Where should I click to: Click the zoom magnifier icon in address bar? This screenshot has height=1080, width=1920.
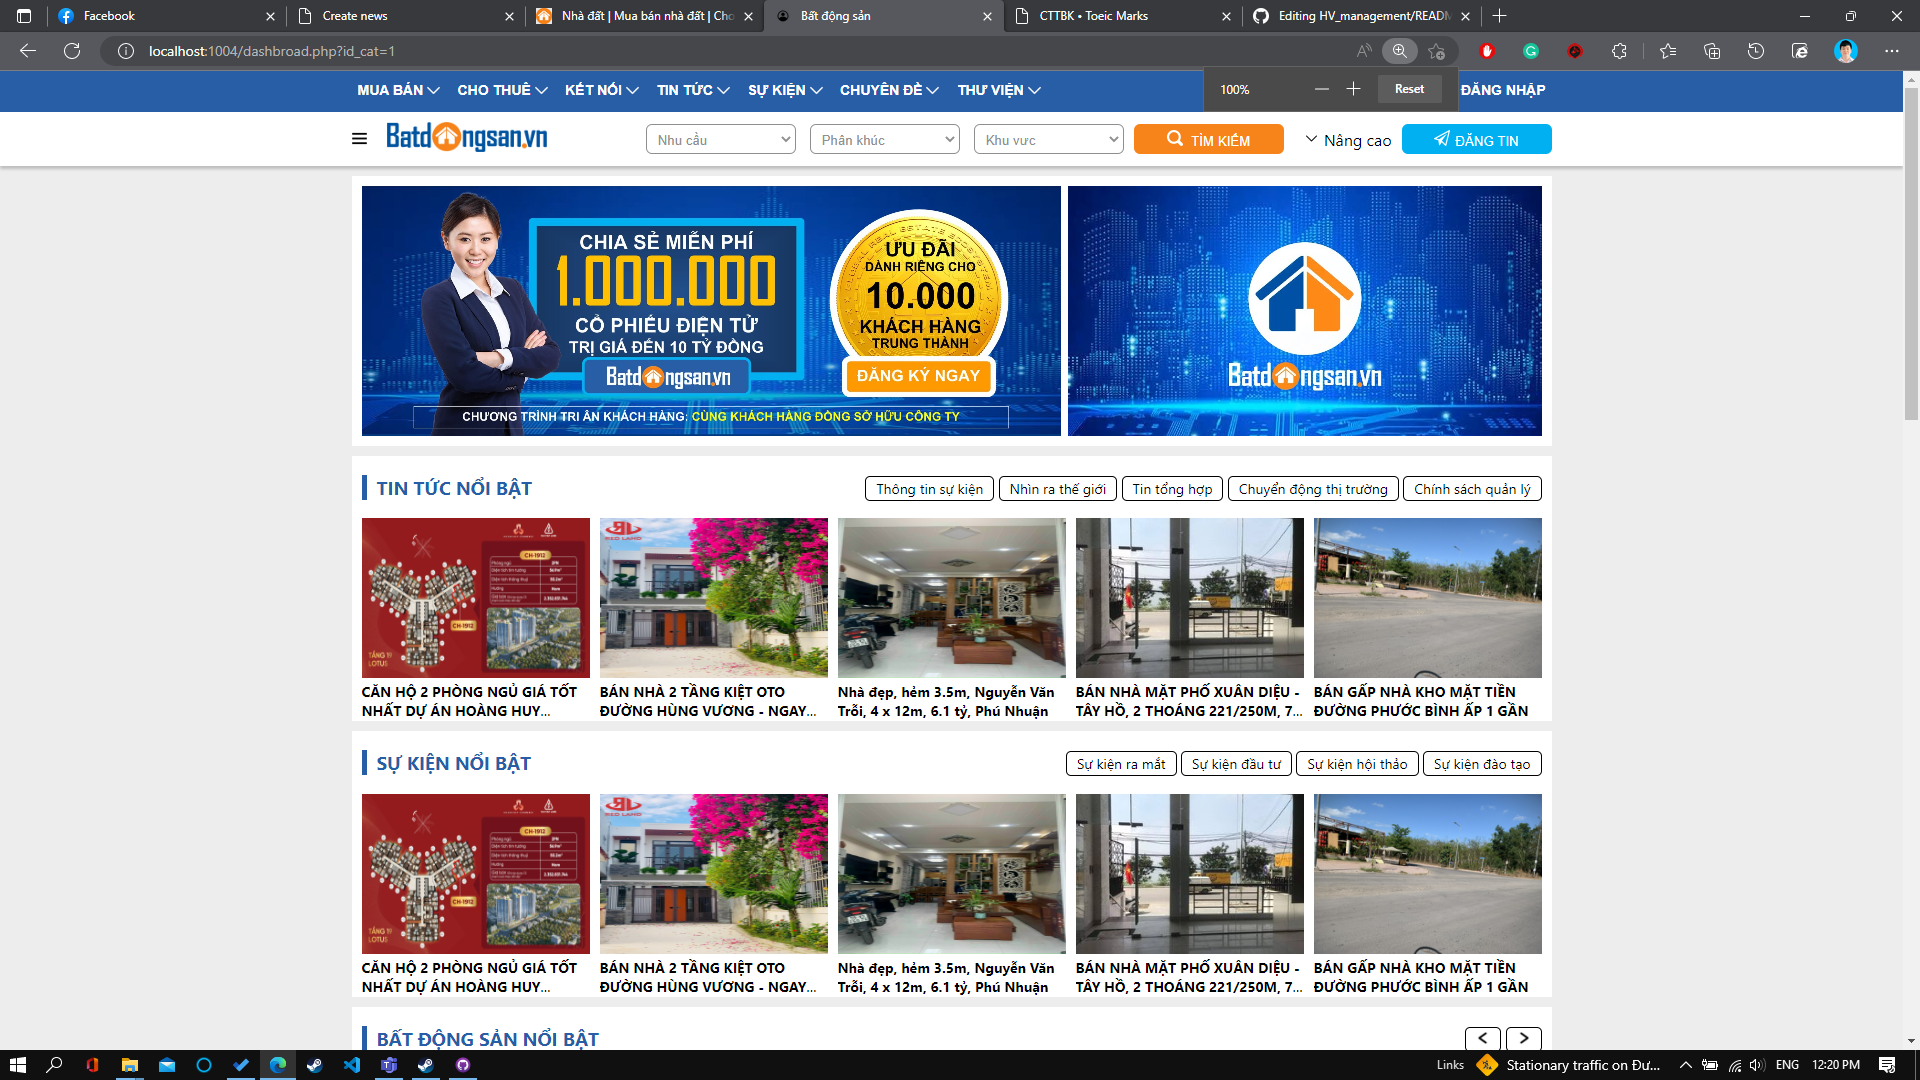1399,51
